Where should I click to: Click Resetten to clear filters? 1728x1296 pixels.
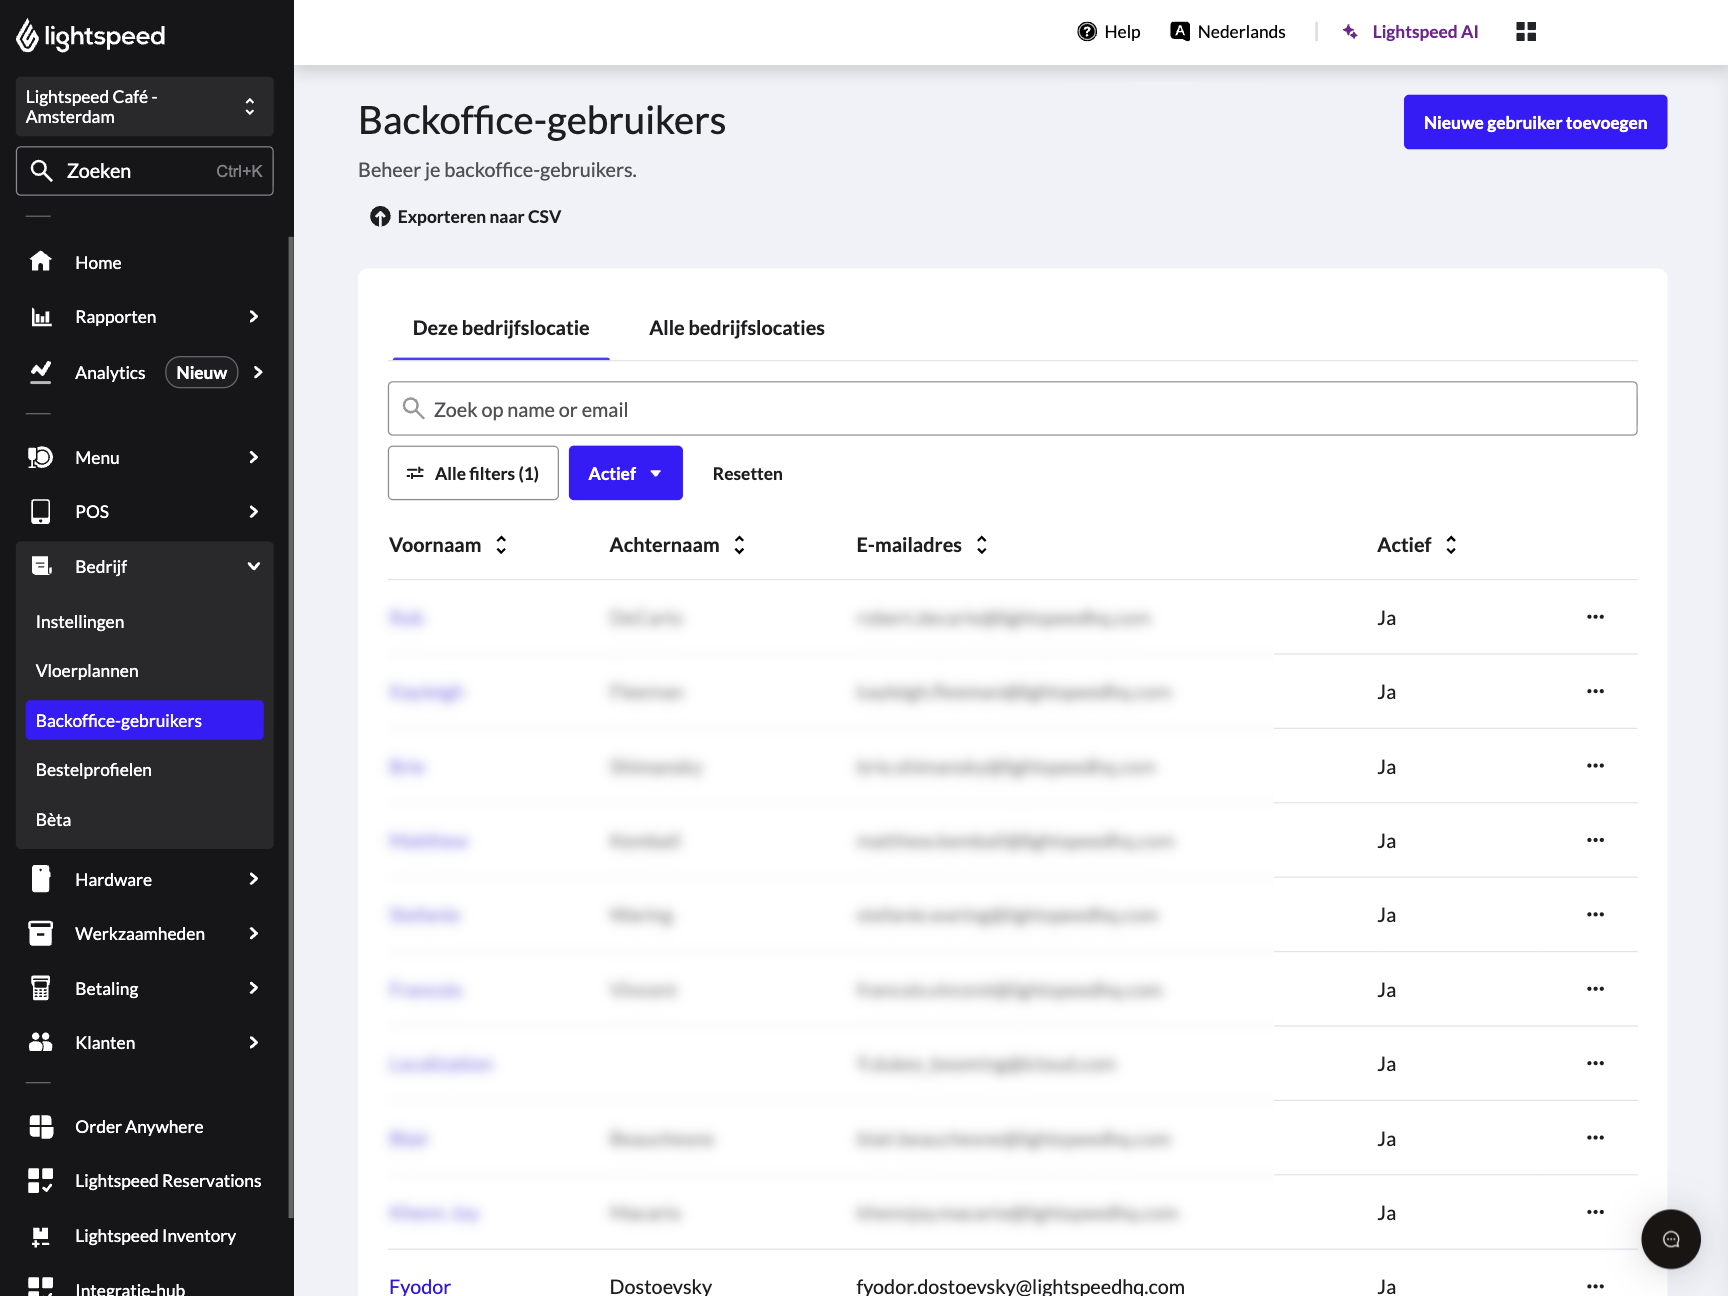click(748, 474)
